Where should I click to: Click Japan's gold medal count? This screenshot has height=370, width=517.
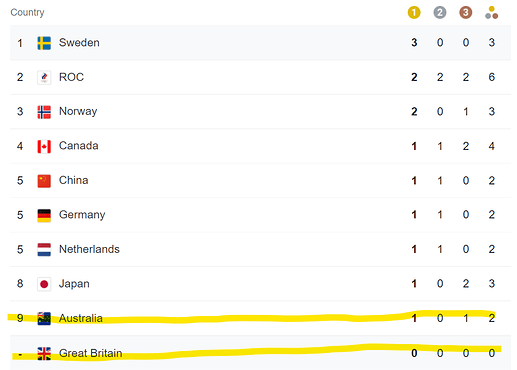click(x=414, y=284)
